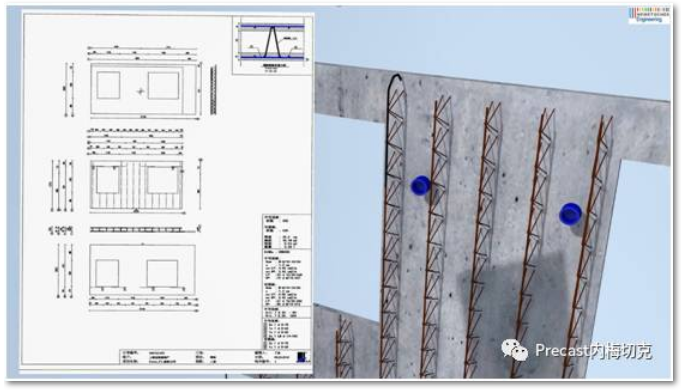This screenshot has width=683, height=391.
Task: Click the drawing title block at sheet bottom
Action: click(215, 356)
